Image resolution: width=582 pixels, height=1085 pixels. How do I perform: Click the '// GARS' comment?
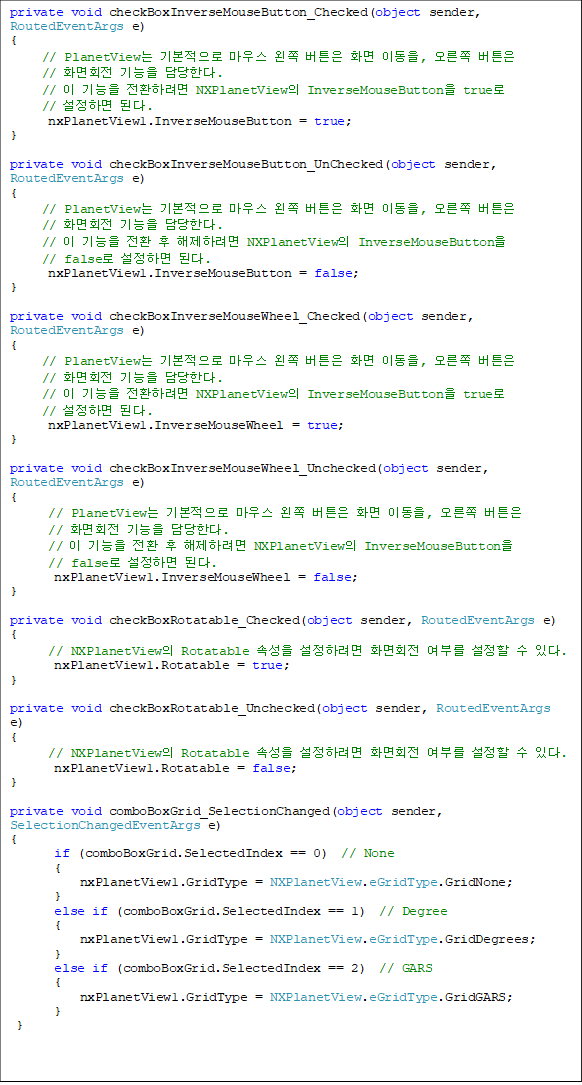click(x=406, y=968)
